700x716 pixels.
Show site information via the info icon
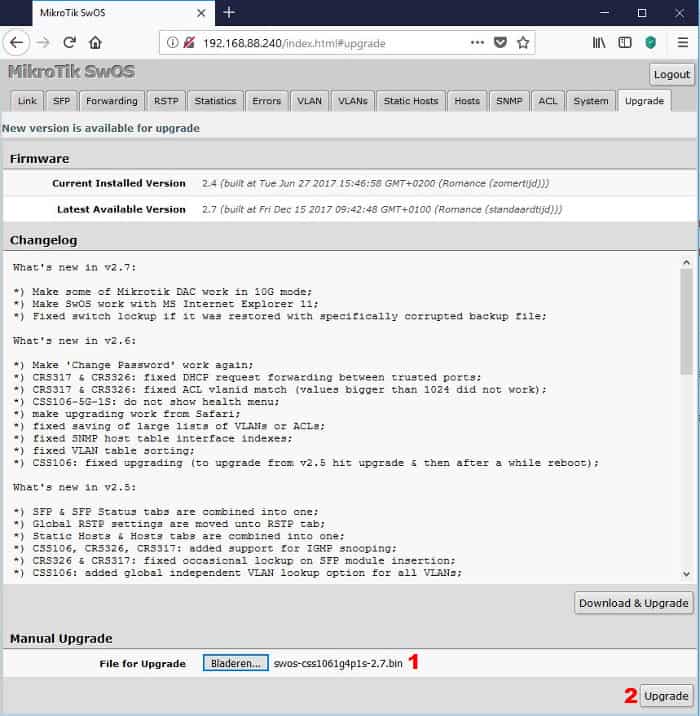tap(172, 43)
